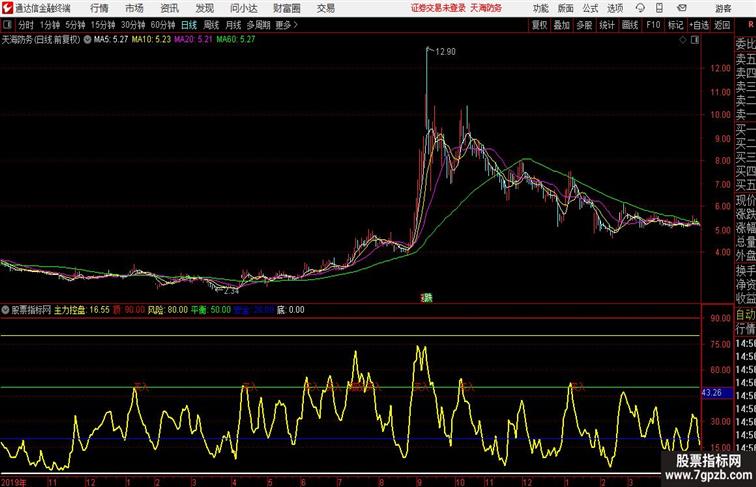
Task: Click the 标记 mark button
Action: 675,25
